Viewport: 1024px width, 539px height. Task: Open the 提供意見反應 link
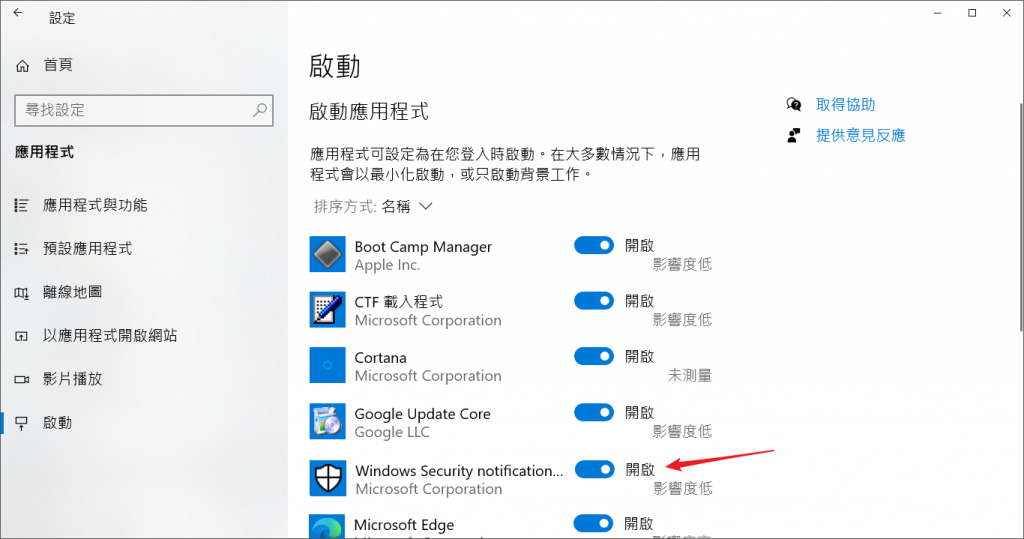tap(860, 135)
